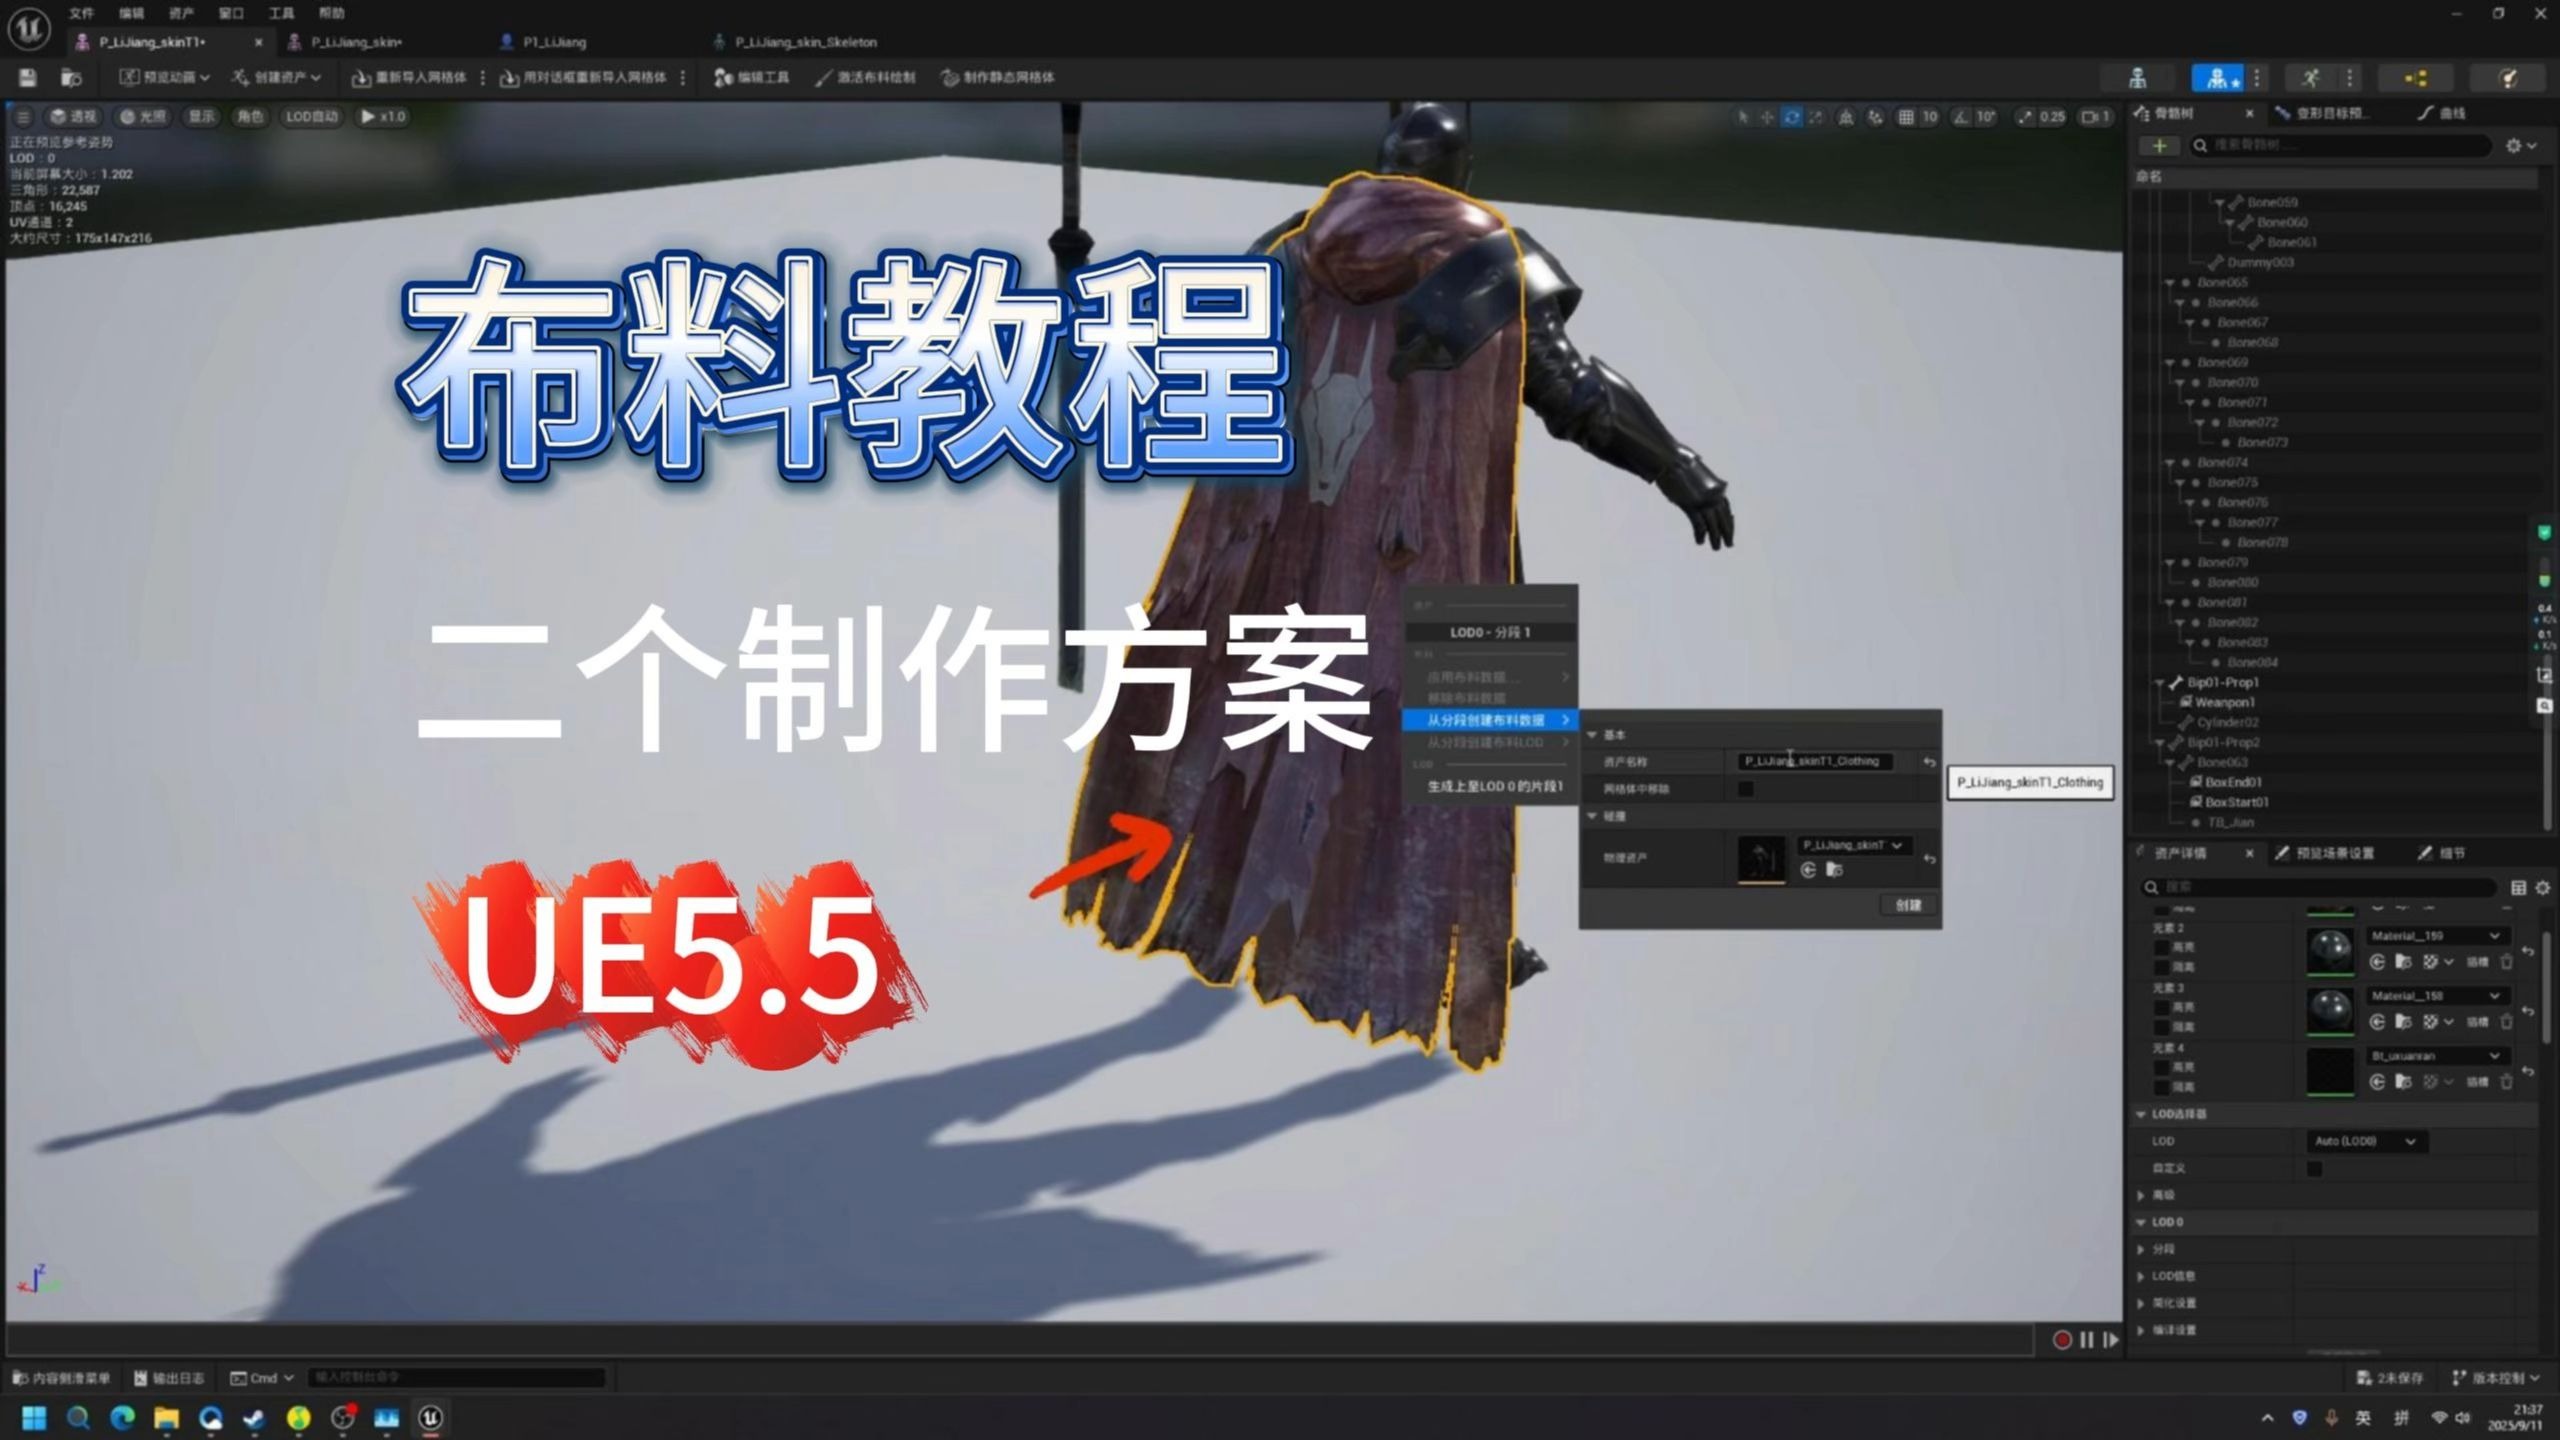Toggle the 高亮 checkbox under 元素 2
Screen dimensions: 2560x1440
pos(2161,947)
